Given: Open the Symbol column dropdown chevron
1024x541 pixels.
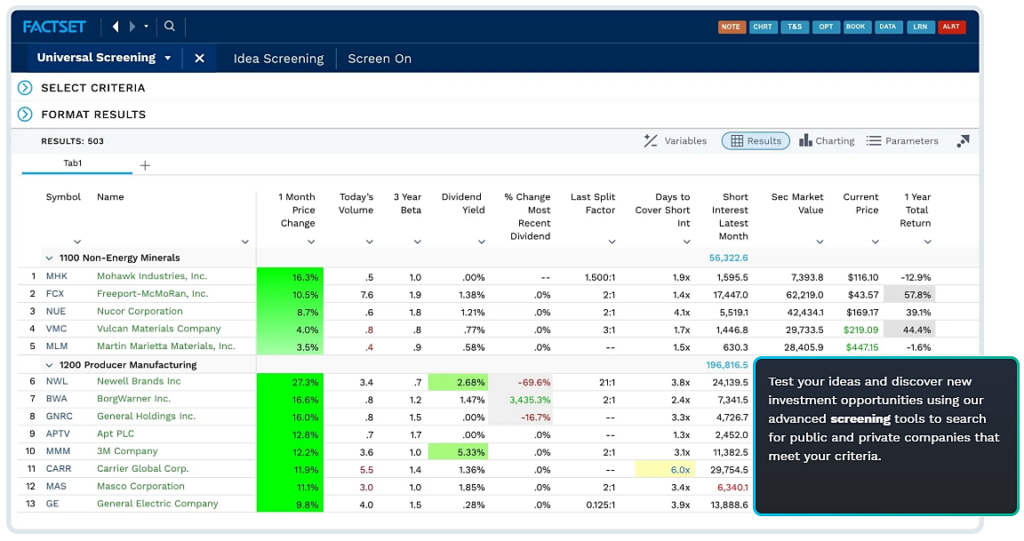Looking at the screenshot, I should pyautogui.click(x=77, y=242).
